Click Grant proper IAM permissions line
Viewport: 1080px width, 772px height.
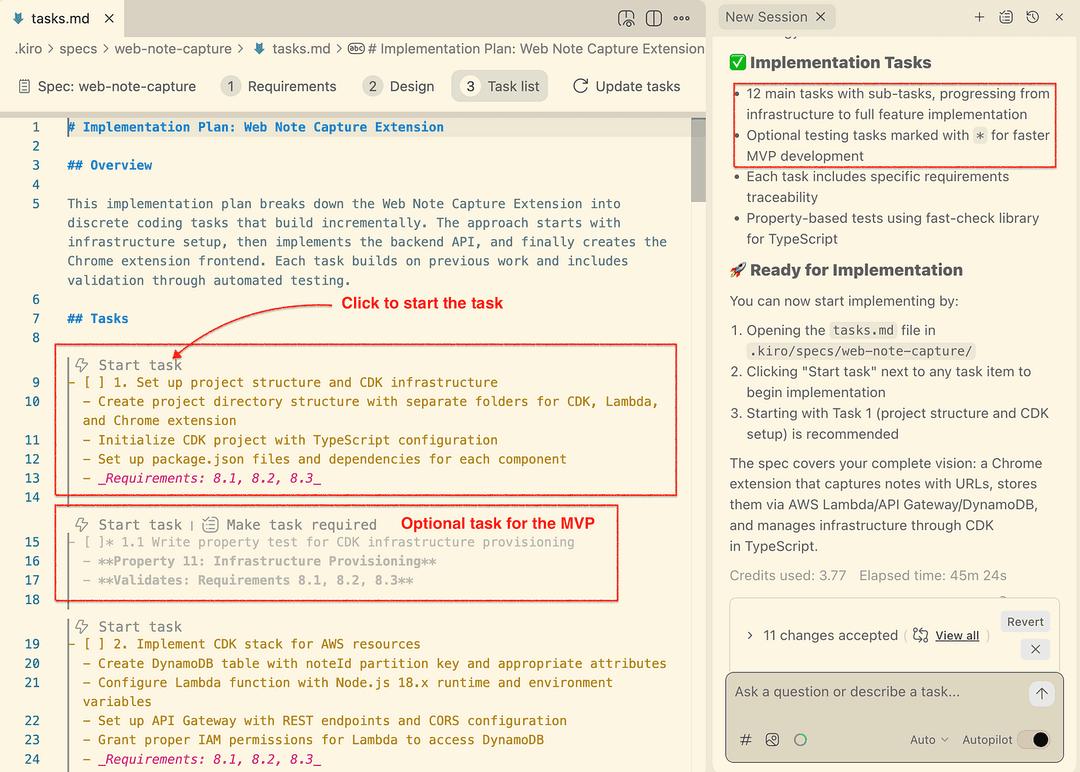pyautogui.click(x=313, y=740)
